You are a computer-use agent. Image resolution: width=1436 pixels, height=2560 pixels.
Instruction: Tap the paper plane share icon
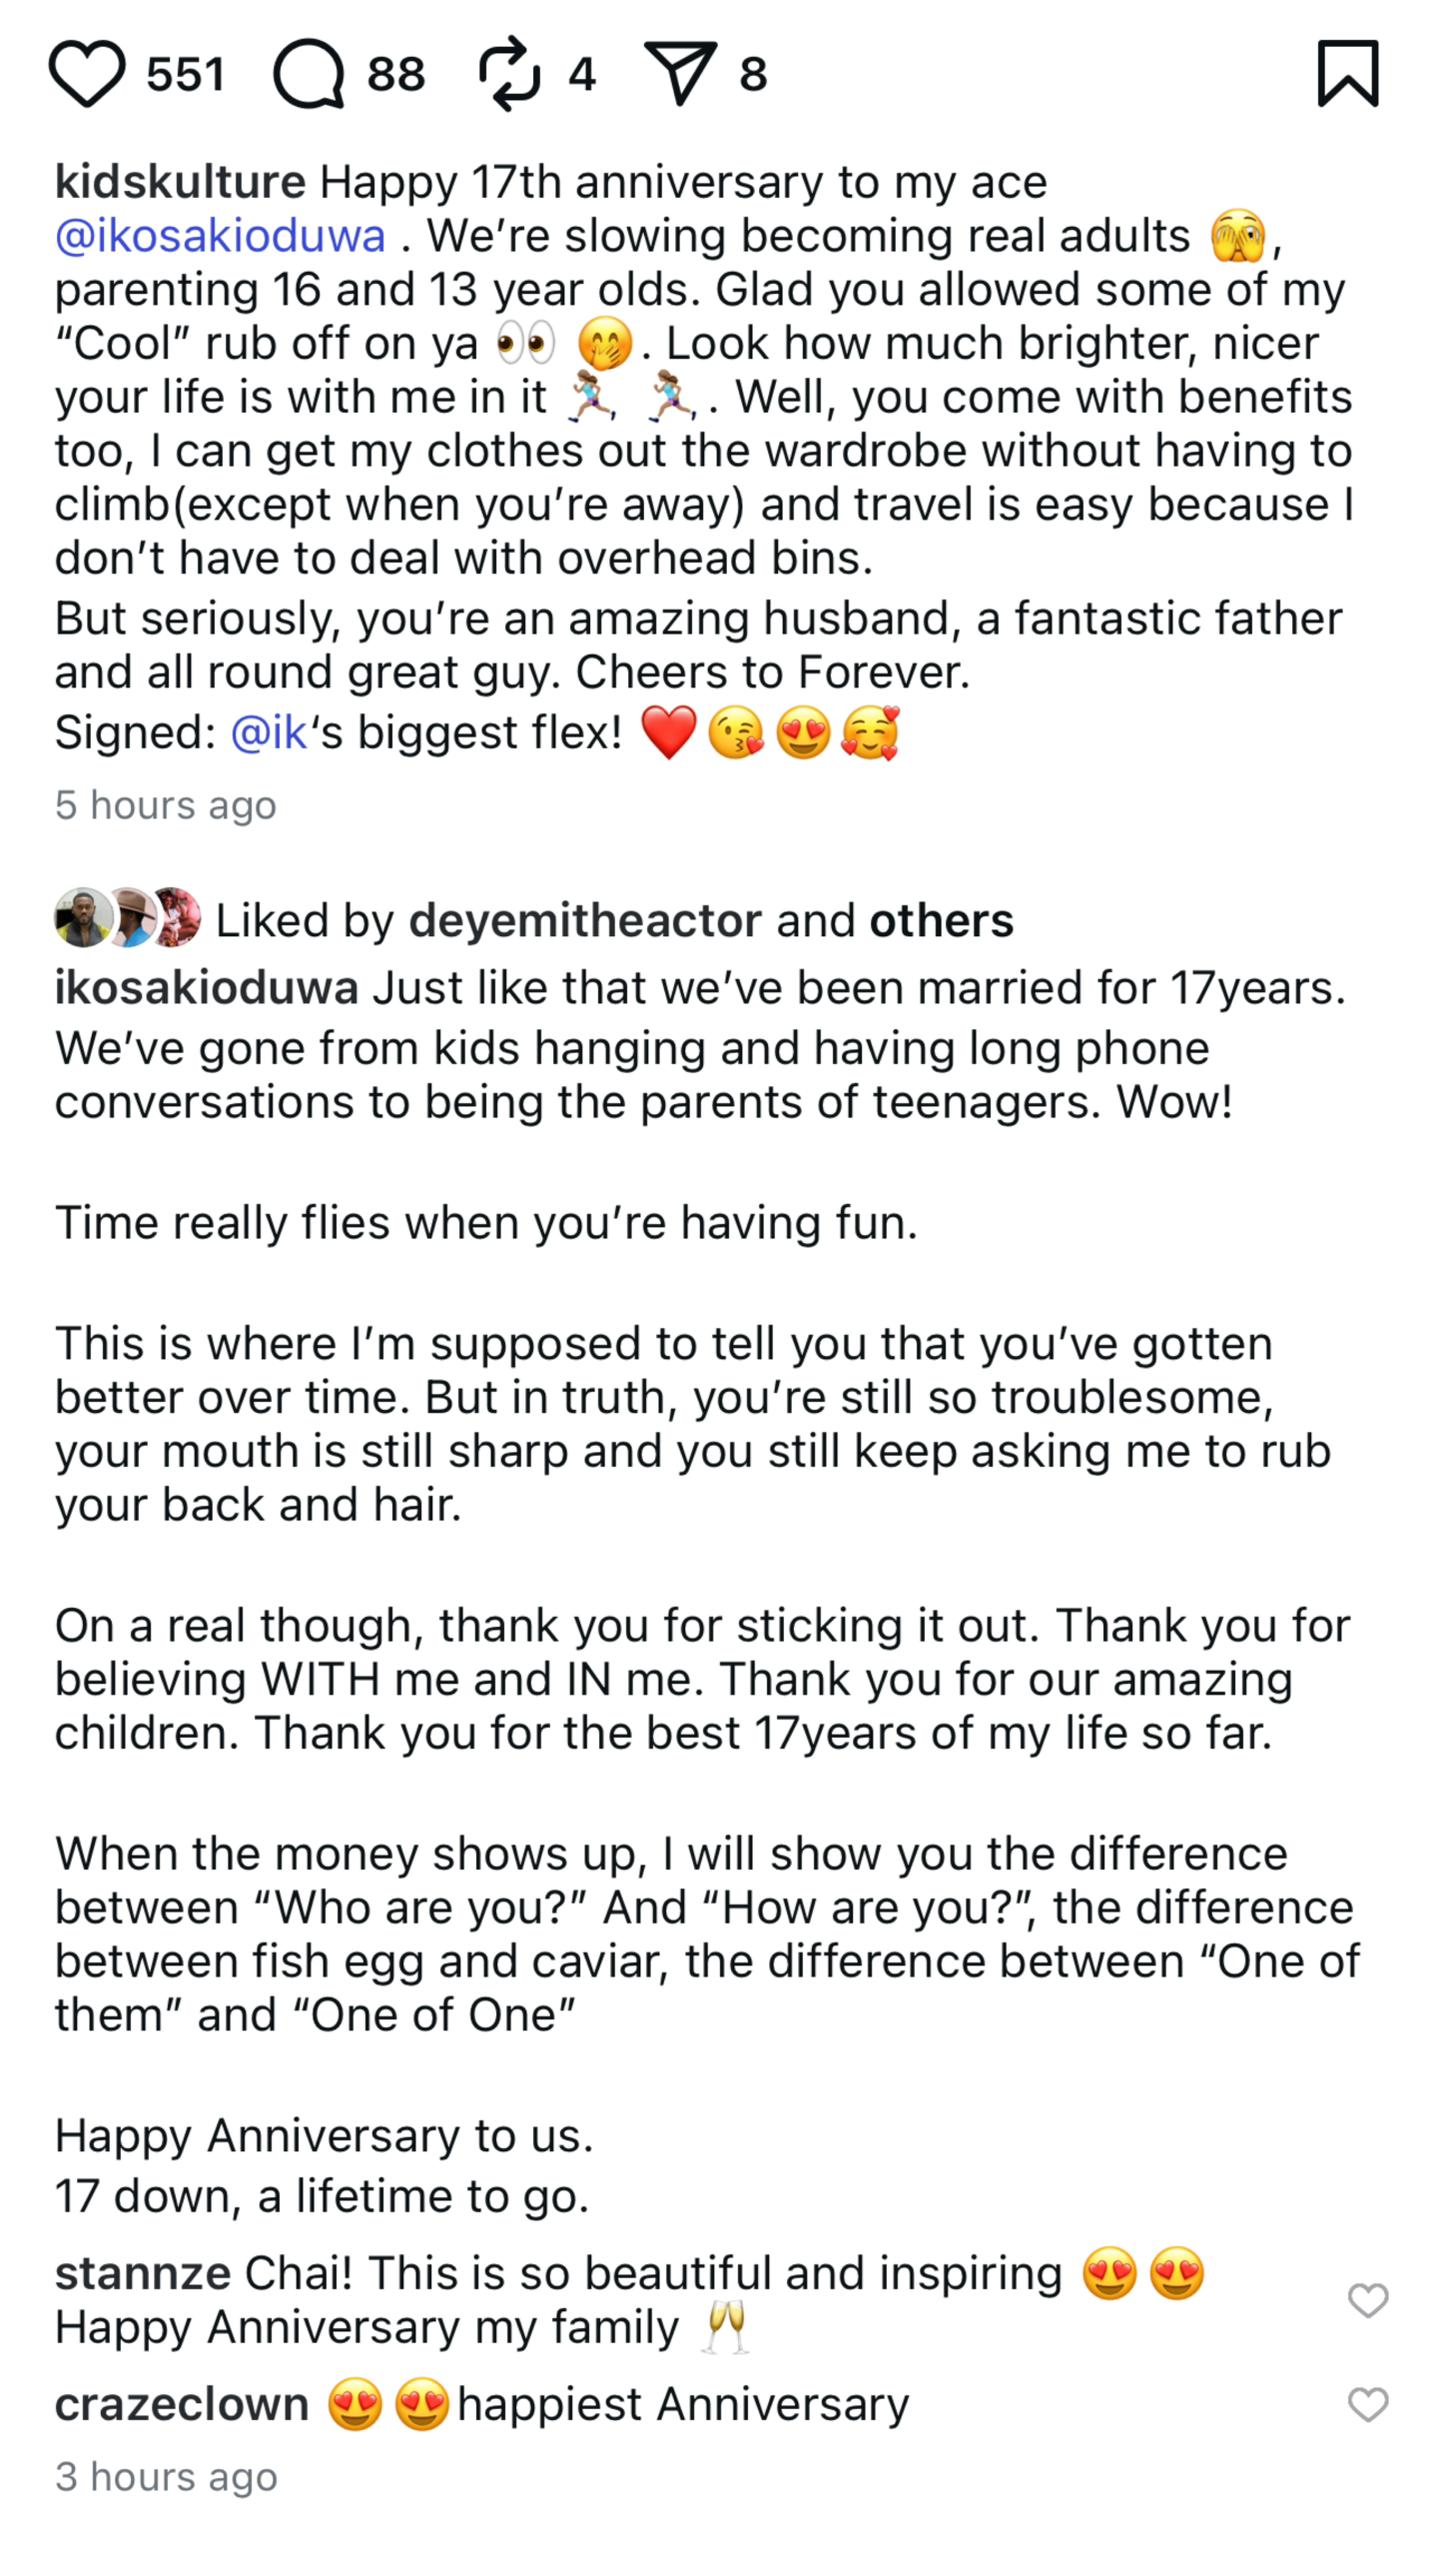pyautogui.click(x=681, y=74)
